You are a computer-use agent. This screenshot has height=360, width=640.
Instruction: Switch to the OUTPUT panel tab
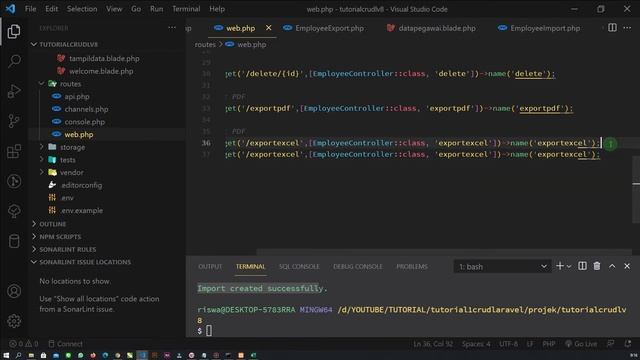pos(210,267)
